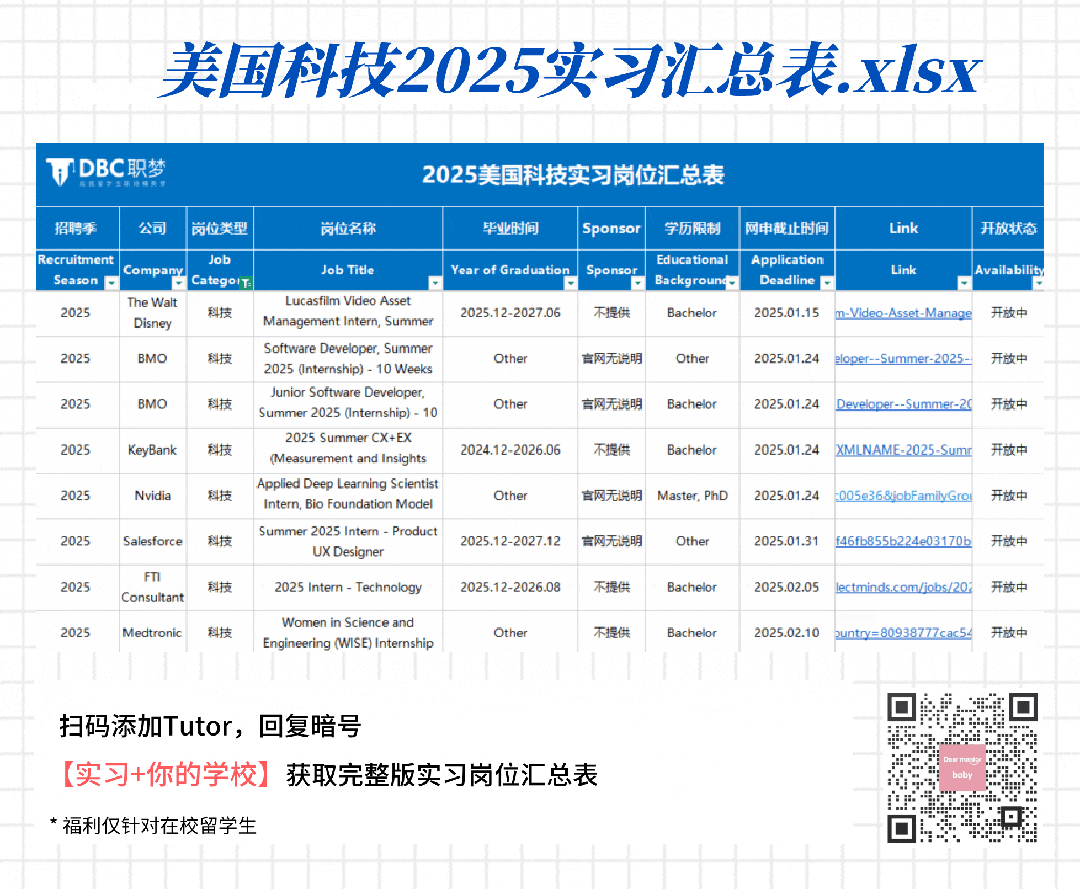1080x889 pixels.
Task: Expand the Application Deadline filter dropdown
Action: click(827, 282)
